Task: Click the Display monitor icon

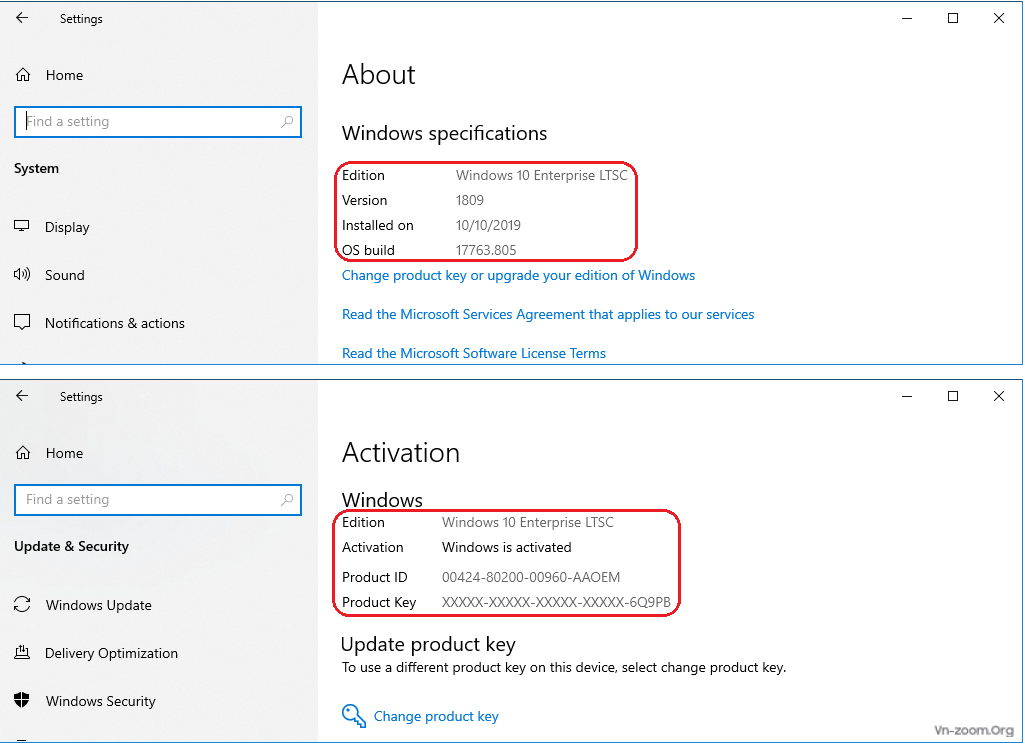Action: 22,226
